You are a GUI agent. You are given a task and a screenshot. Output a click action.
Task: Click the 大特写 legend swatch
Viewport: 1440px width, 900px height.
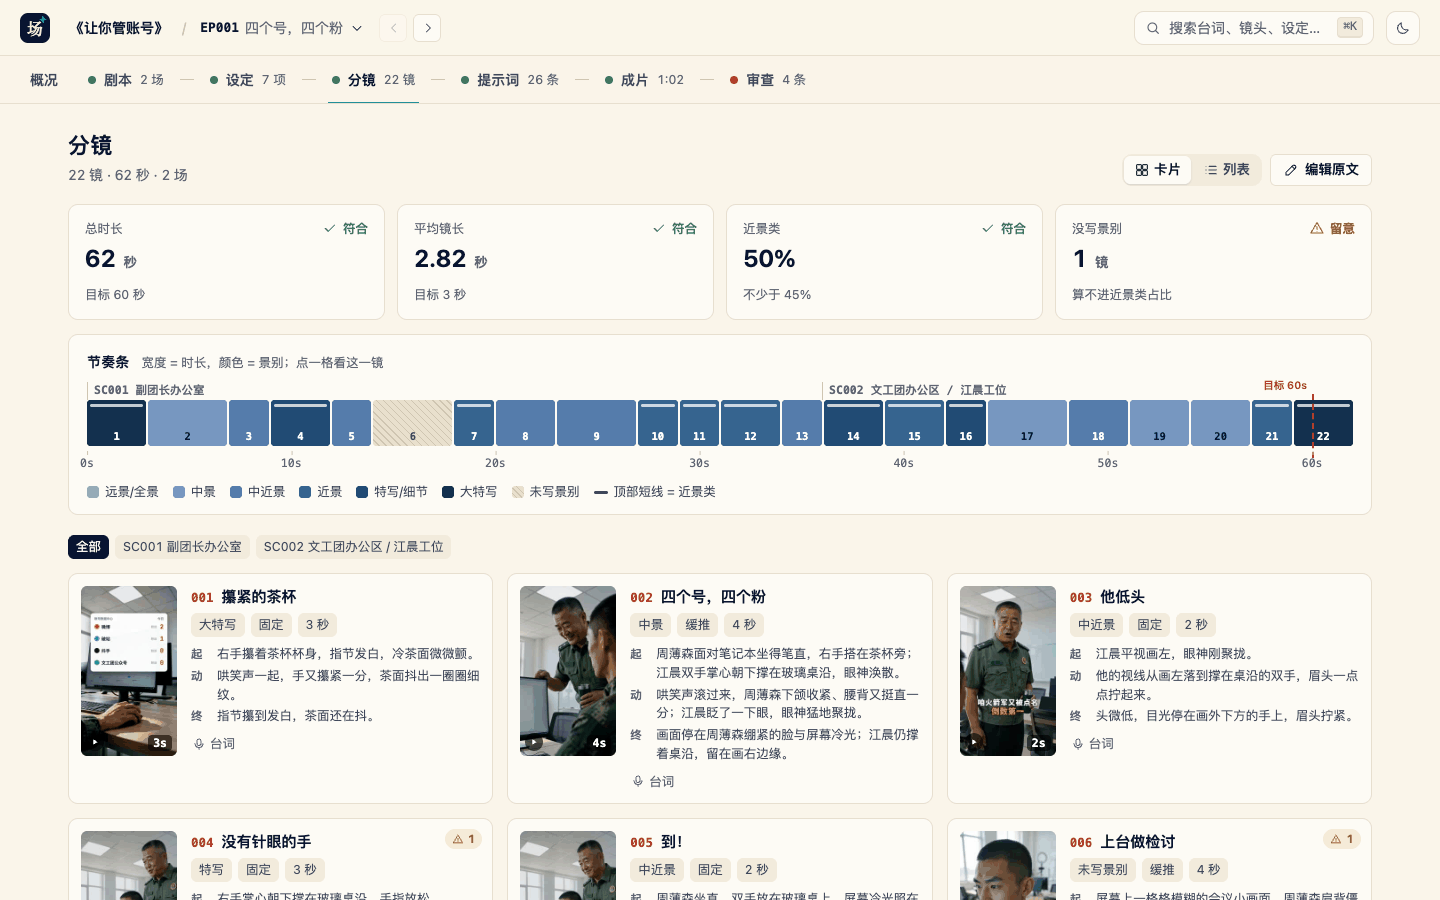[x=448, y=492]
